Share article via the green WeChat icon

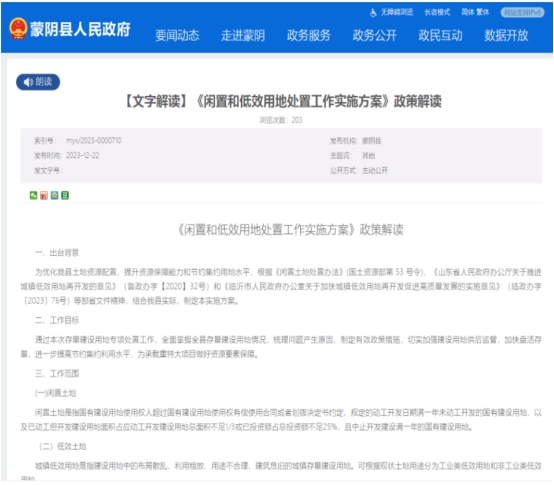[x=33, y=195]
